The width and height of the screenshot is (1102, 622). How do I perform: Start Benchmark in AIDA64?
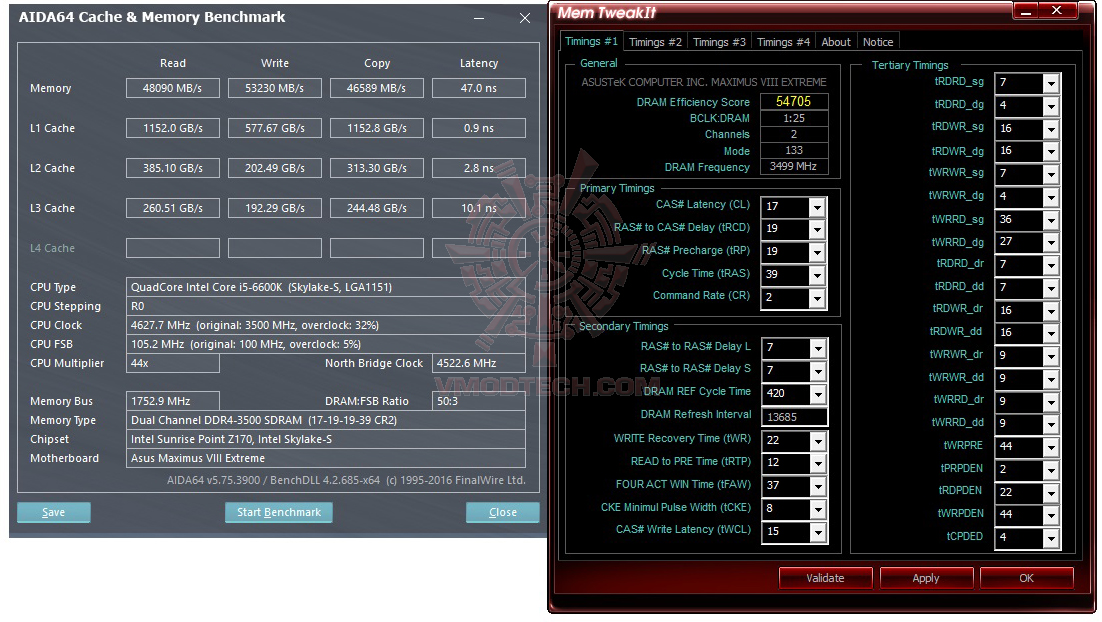[x=281, y=512]
